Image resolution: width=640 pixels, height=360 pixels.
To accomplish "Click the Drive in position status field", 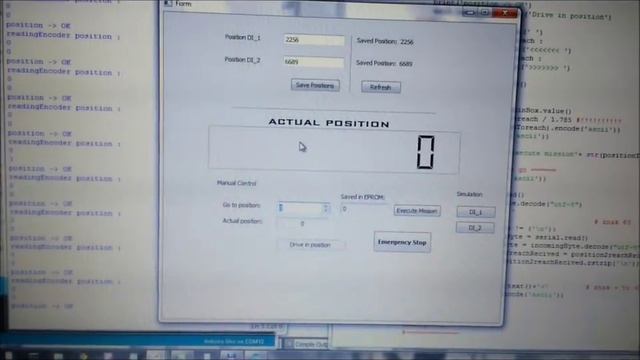I will (311, 245).
